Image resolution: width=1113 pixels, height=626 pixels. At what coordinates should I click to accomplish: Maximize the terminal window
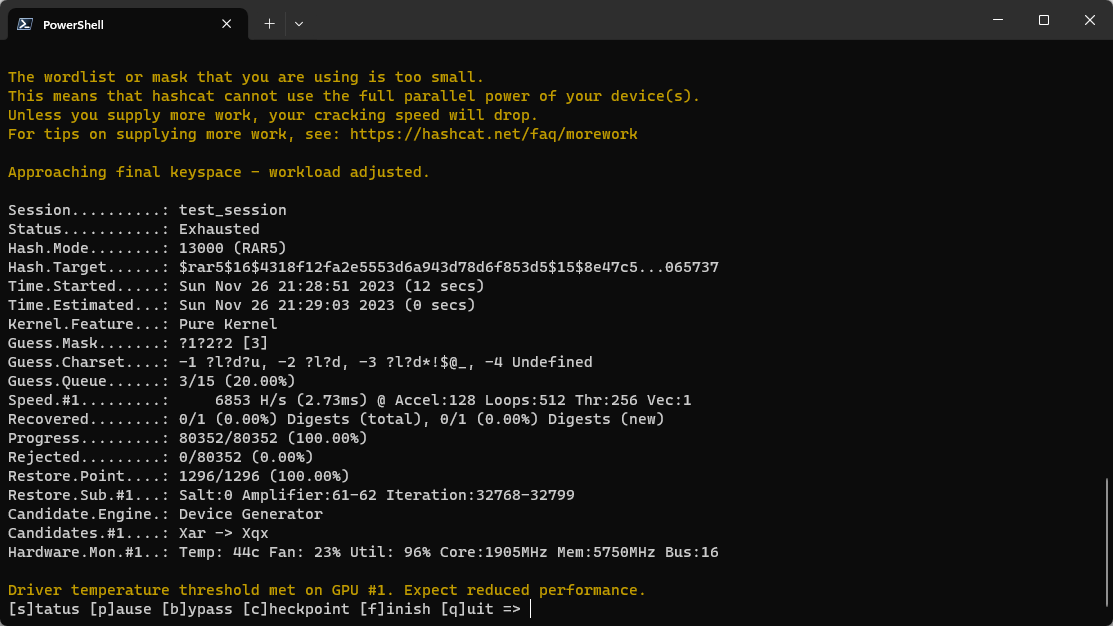(x=1043, y=20)
